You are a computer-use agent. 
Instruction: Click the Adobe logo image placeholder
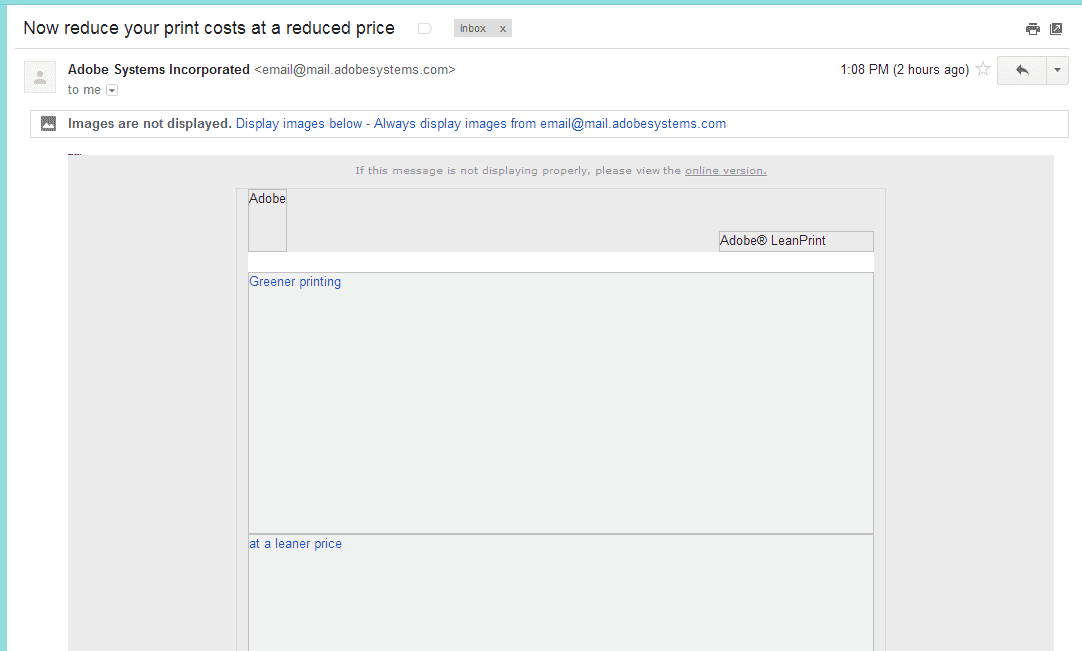267,220
